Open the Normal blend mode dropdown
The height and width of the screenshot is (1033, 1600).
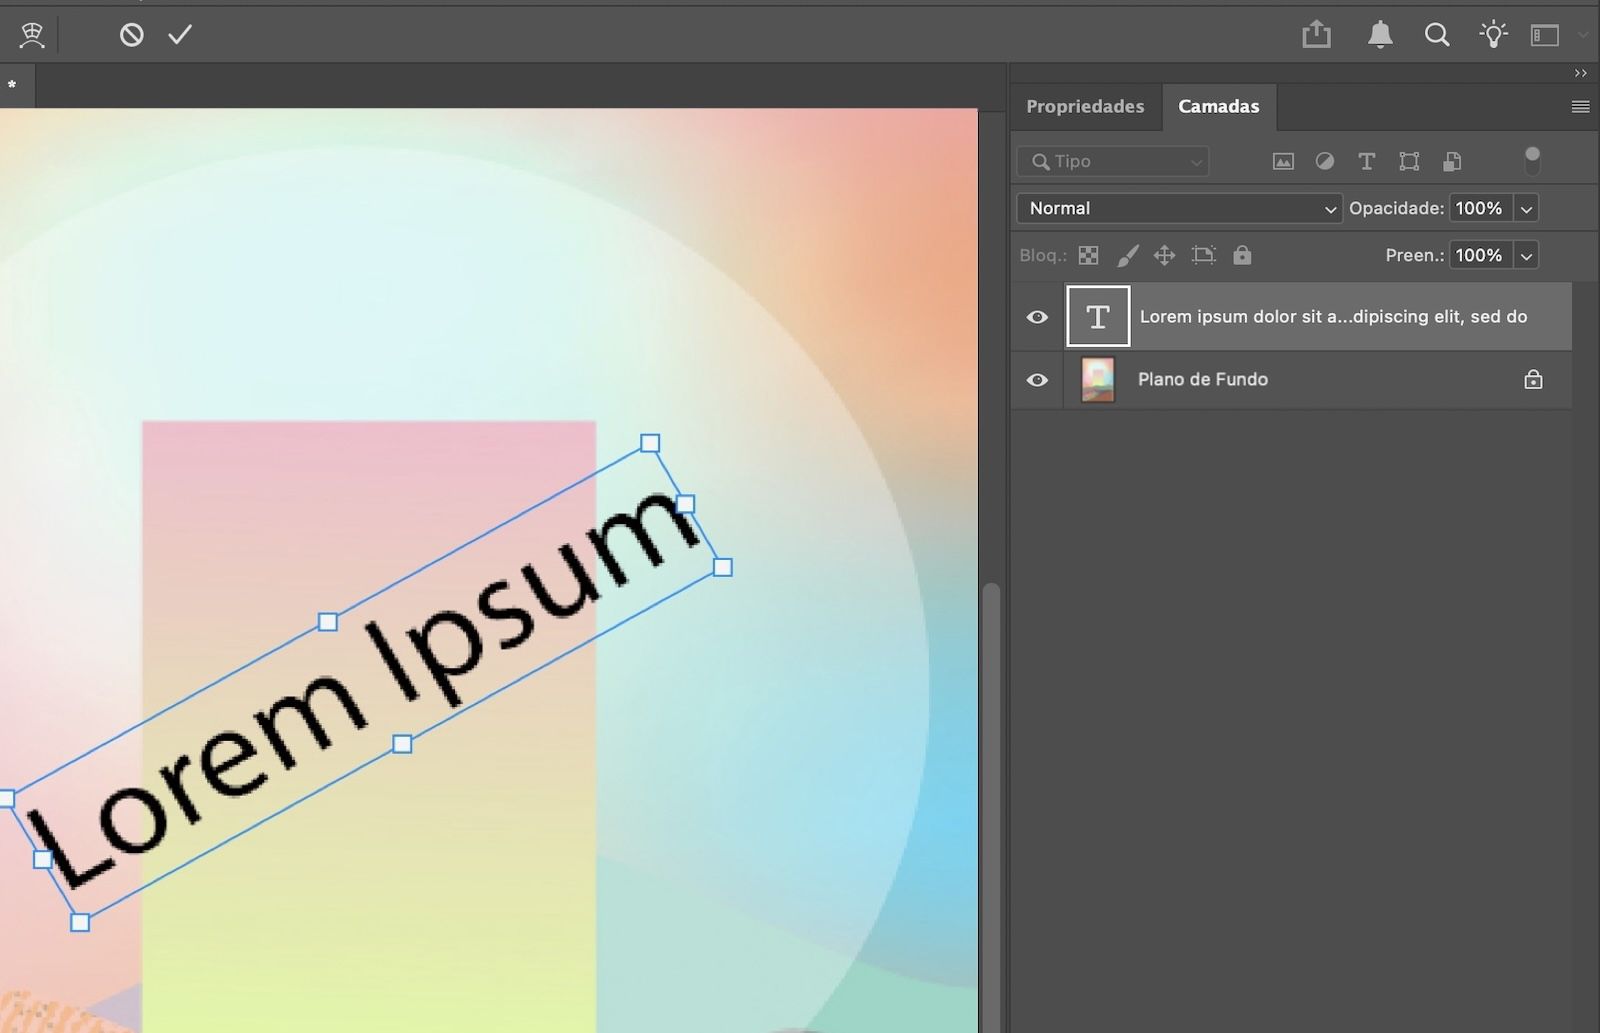(1179, 208)
